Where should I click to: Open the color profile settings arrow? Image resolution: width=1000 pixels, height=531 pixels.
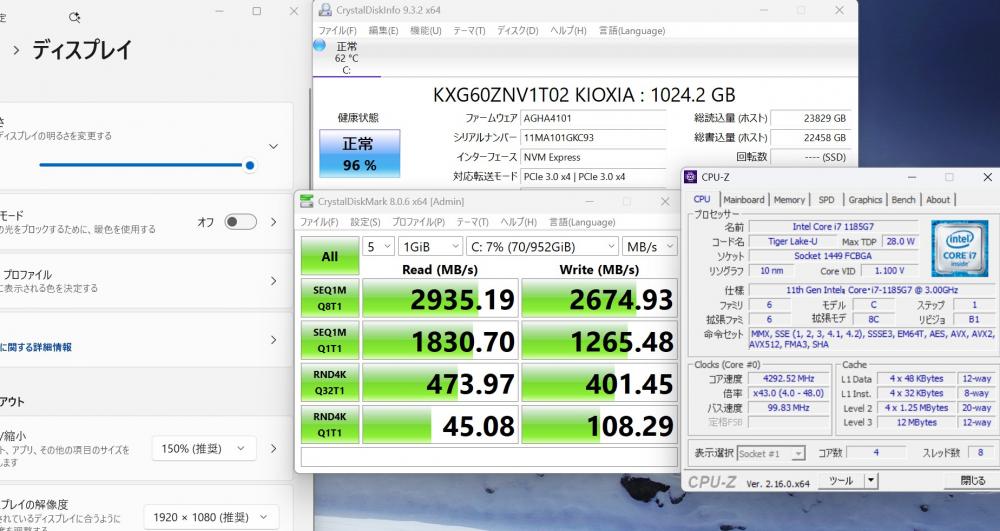tap(274, 281)
